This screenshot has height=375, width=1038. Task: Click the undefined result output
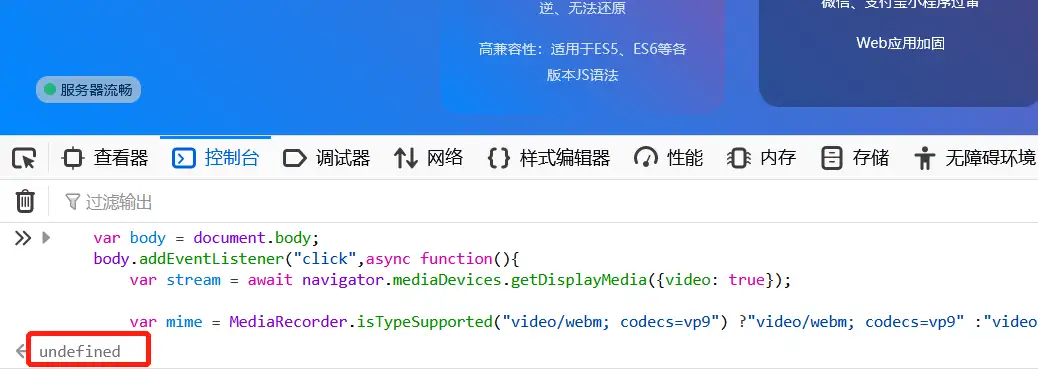[x=80, y=351]
